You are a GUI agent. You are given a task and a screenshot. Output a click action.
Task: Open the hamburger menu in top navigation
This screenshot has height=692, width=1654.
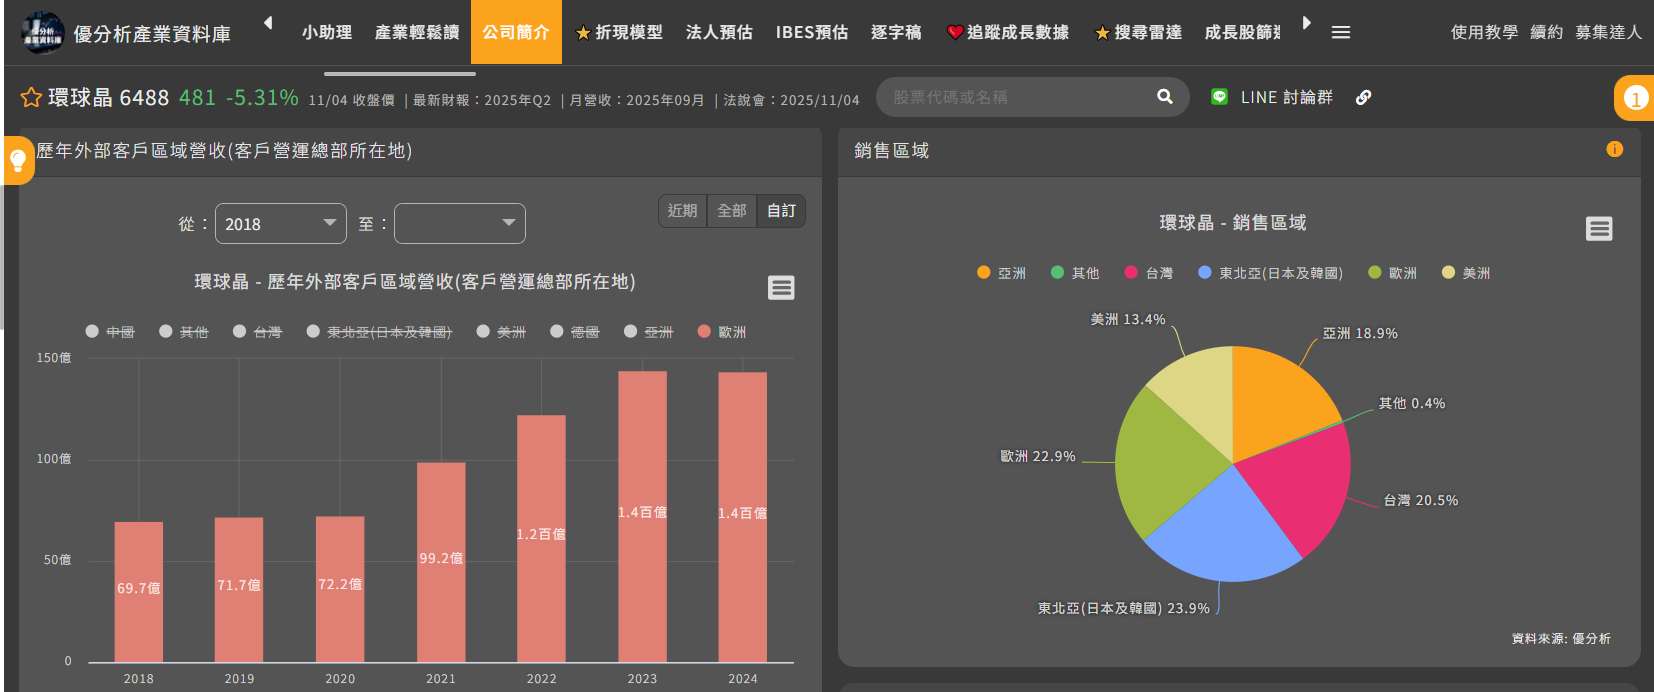coord(1341,33)
